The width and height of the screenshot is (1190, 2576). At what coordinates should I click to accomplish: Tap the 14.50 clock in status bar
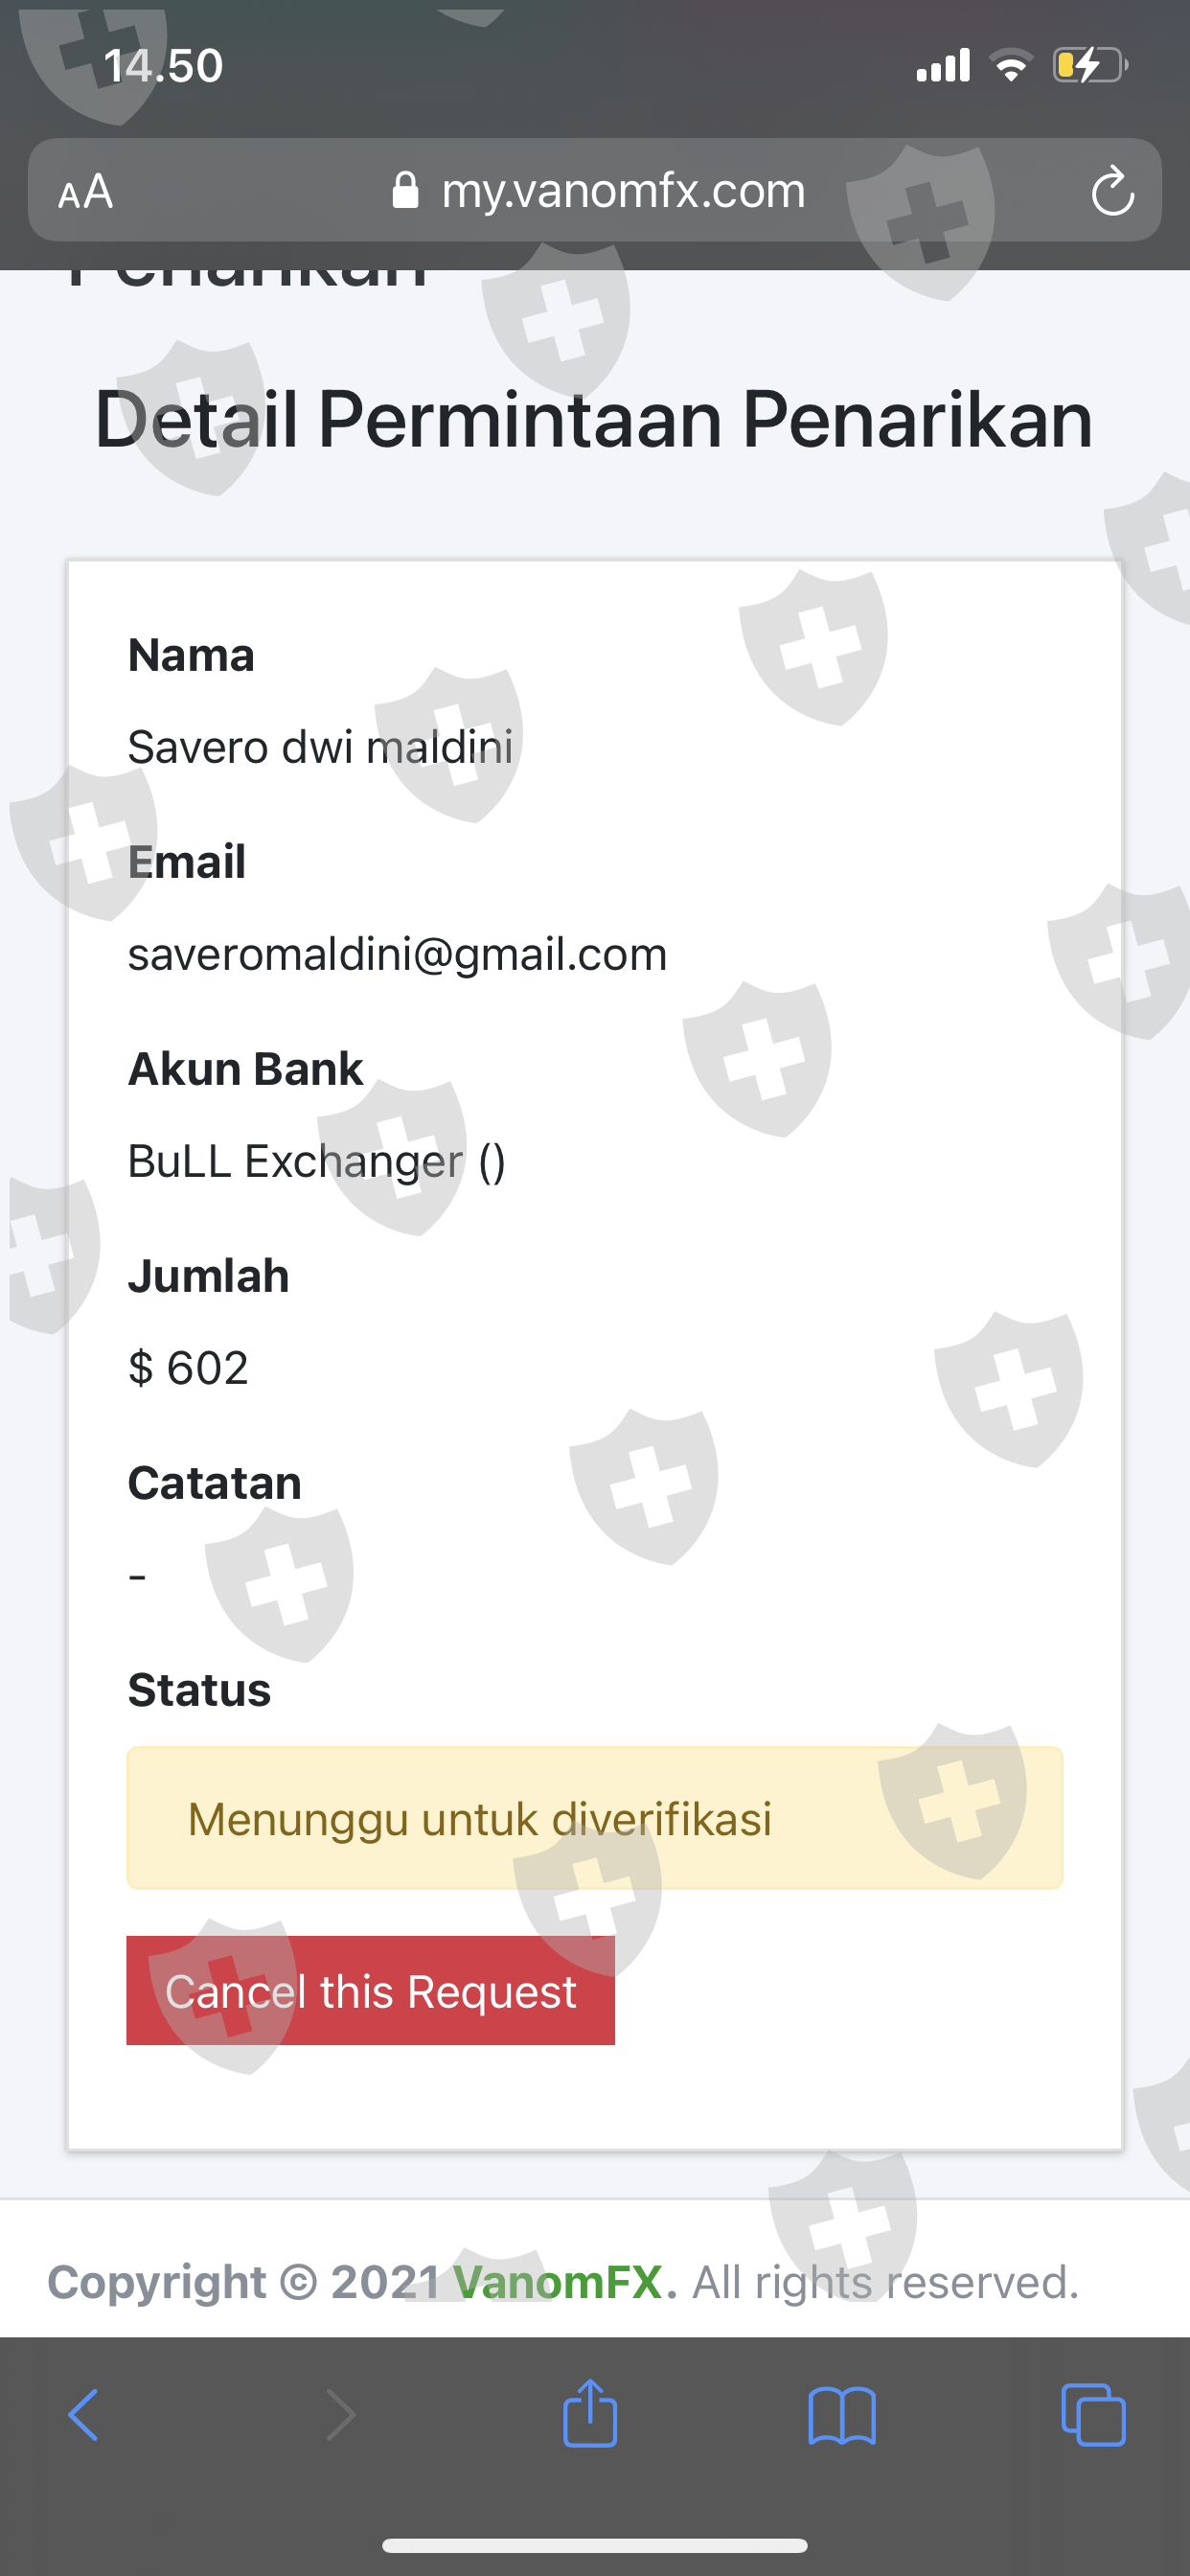click(x=163, y=66)
